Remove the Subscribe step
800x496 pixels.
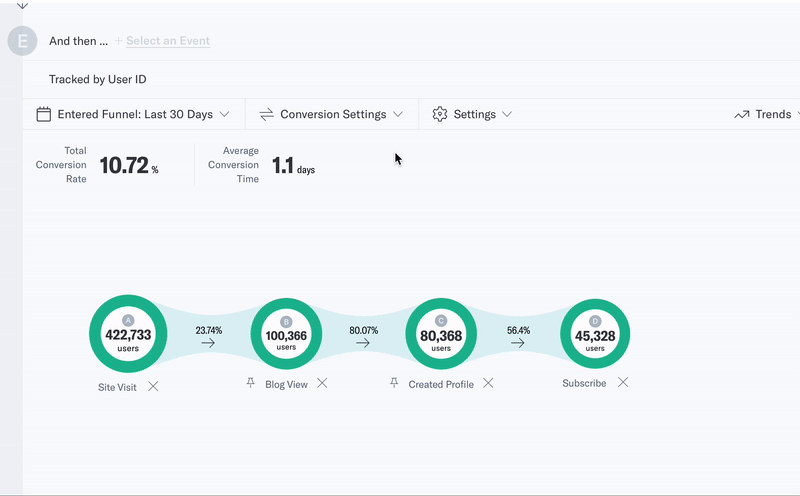pos(623,382)
